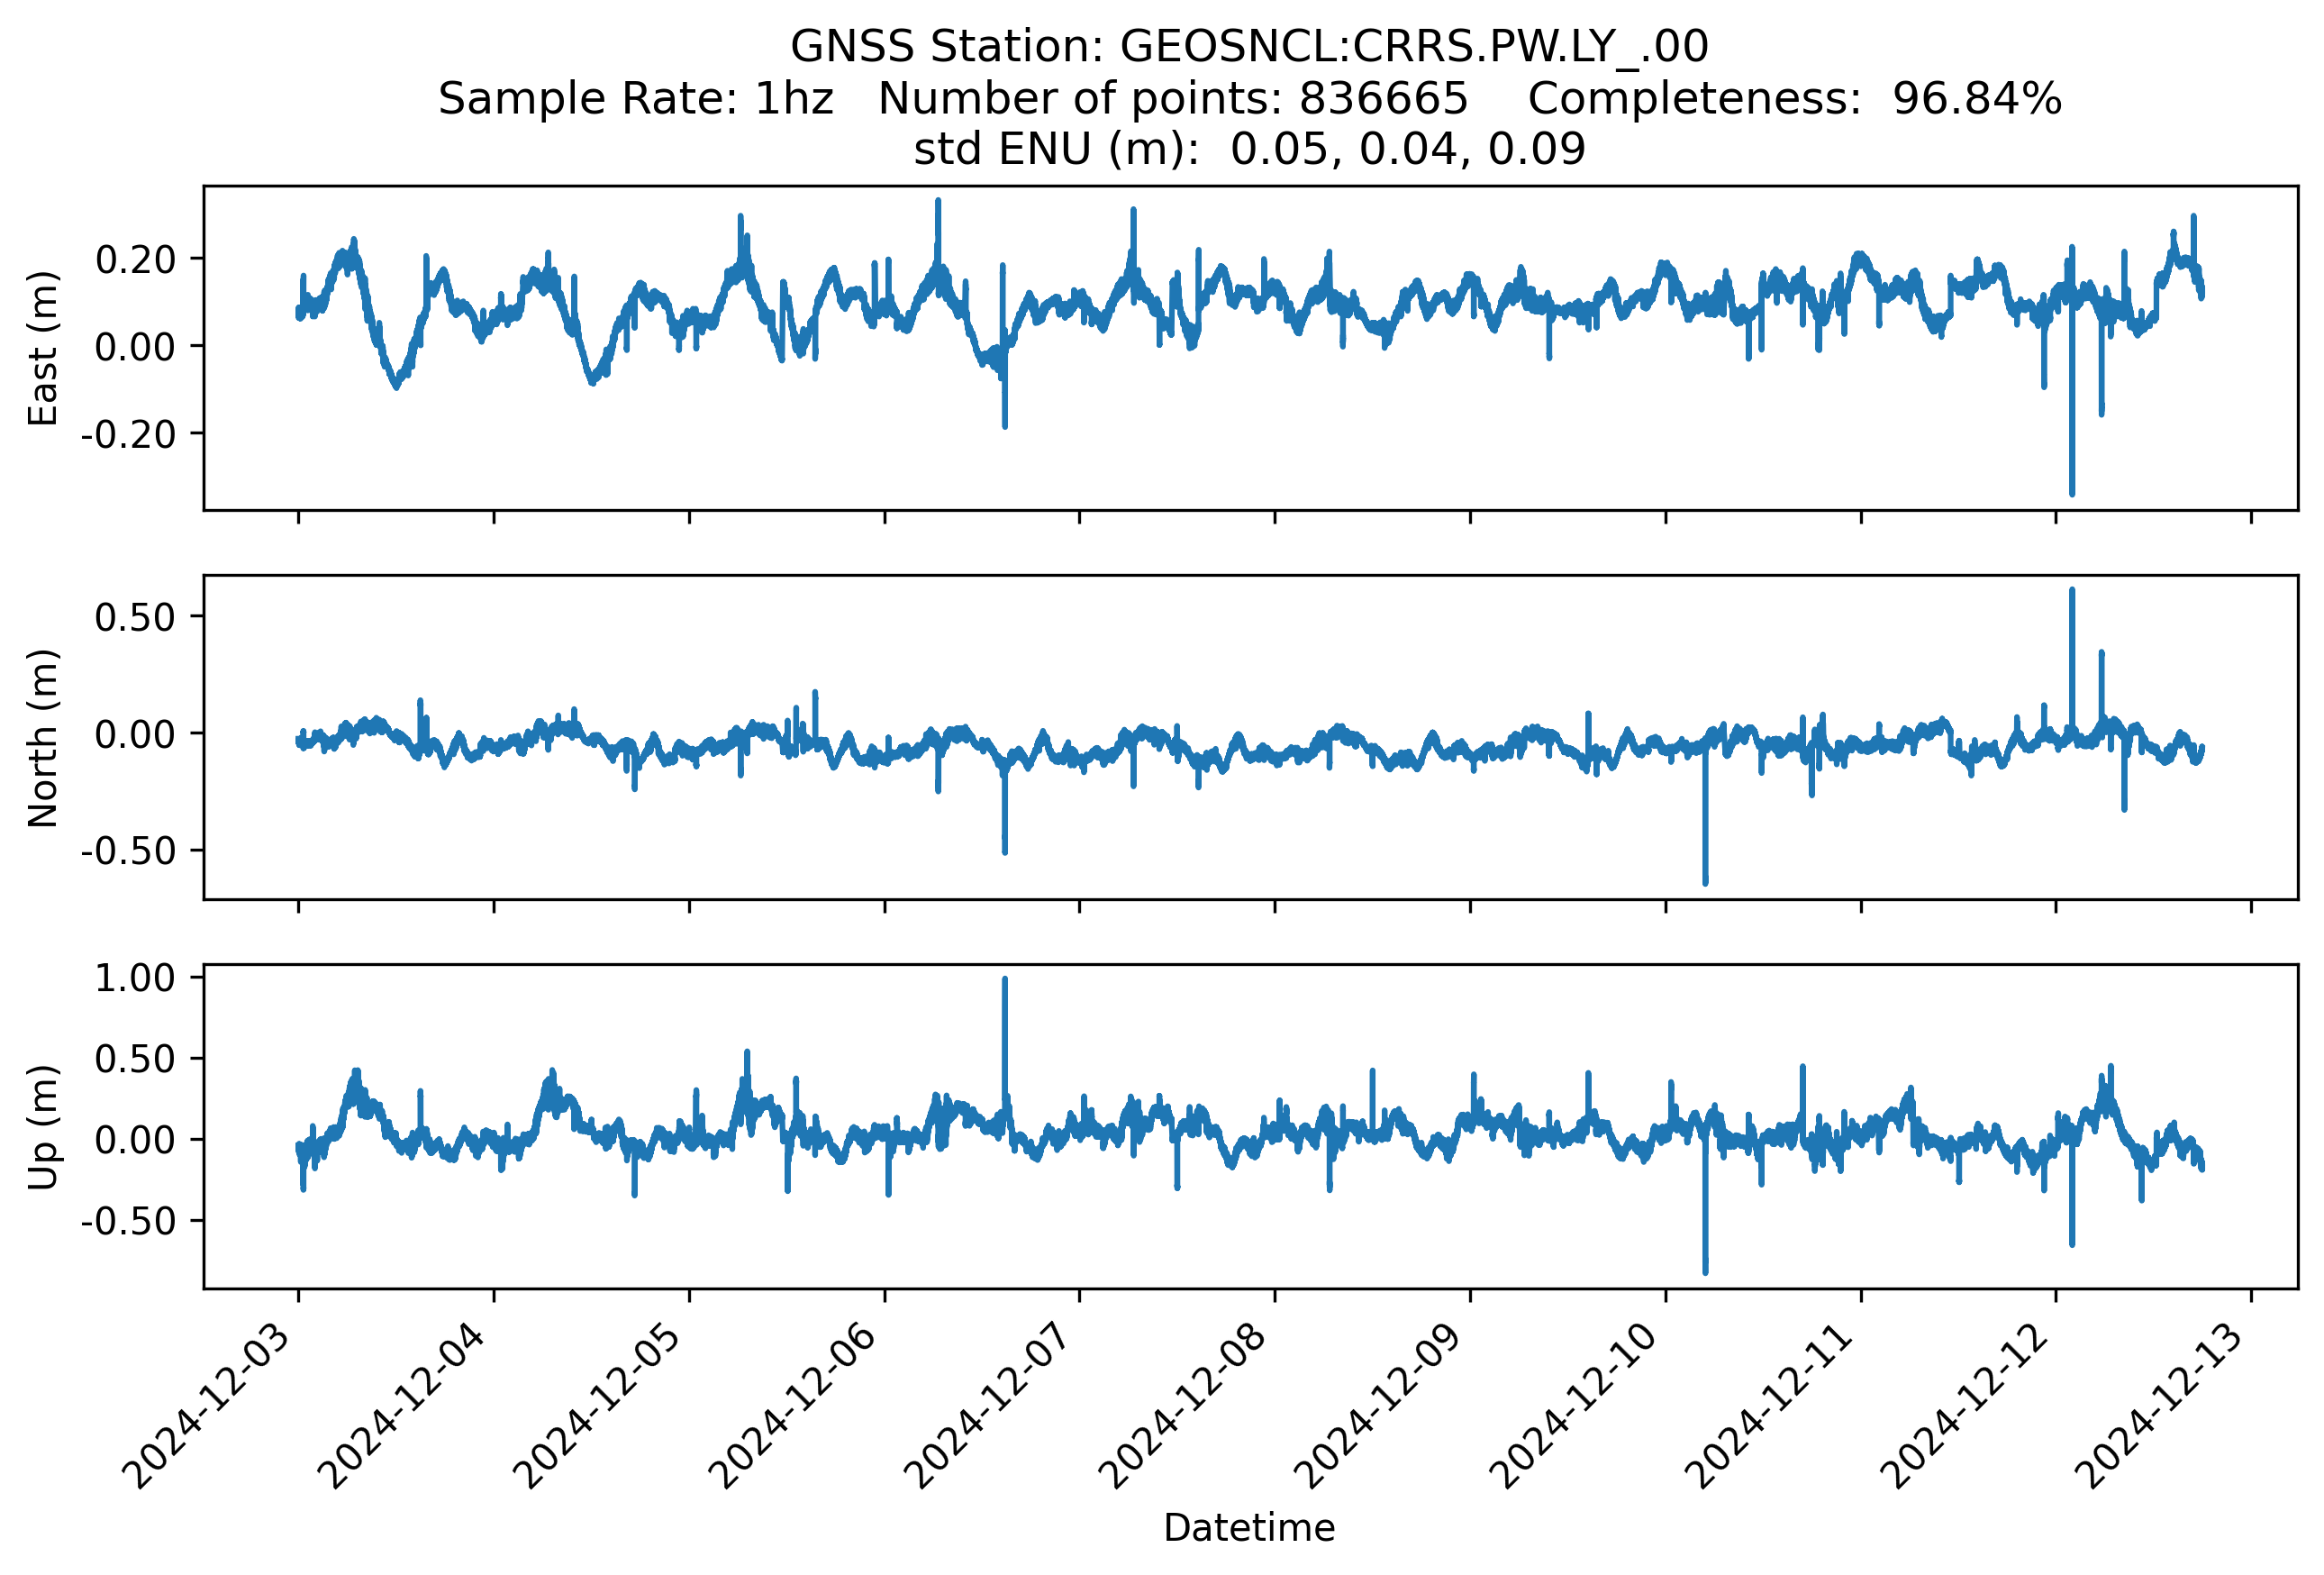Viewport: 2324px width, 1575px height.
Task: Click the 0.50 tick on North axis
Action: tap(135, 617)
